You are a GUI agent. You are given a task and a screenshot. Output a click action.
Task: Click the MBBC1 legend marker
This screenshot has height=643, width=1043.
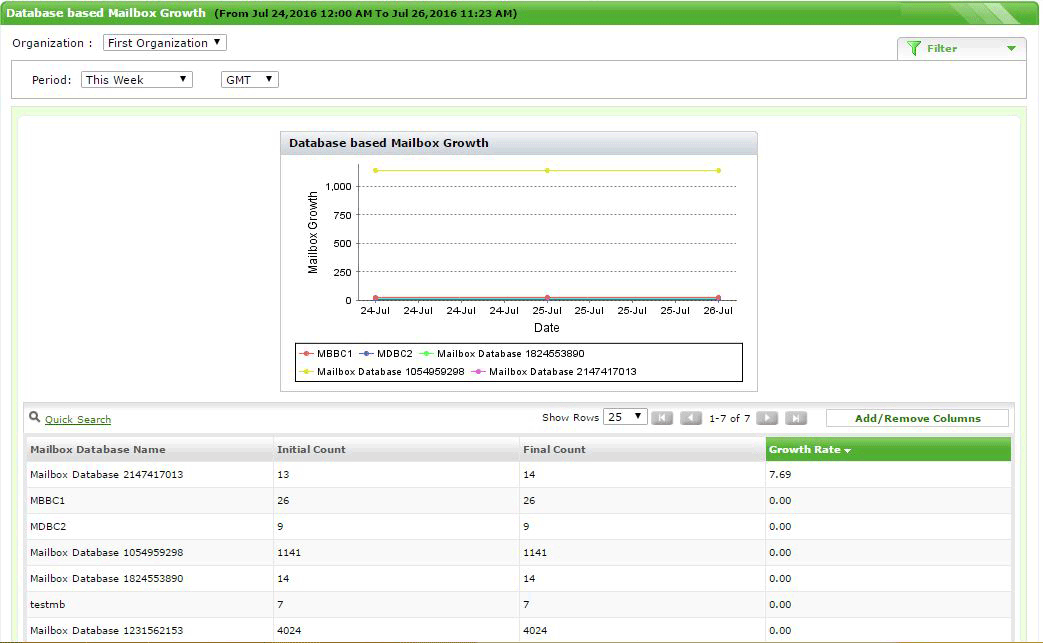[307, 354]
